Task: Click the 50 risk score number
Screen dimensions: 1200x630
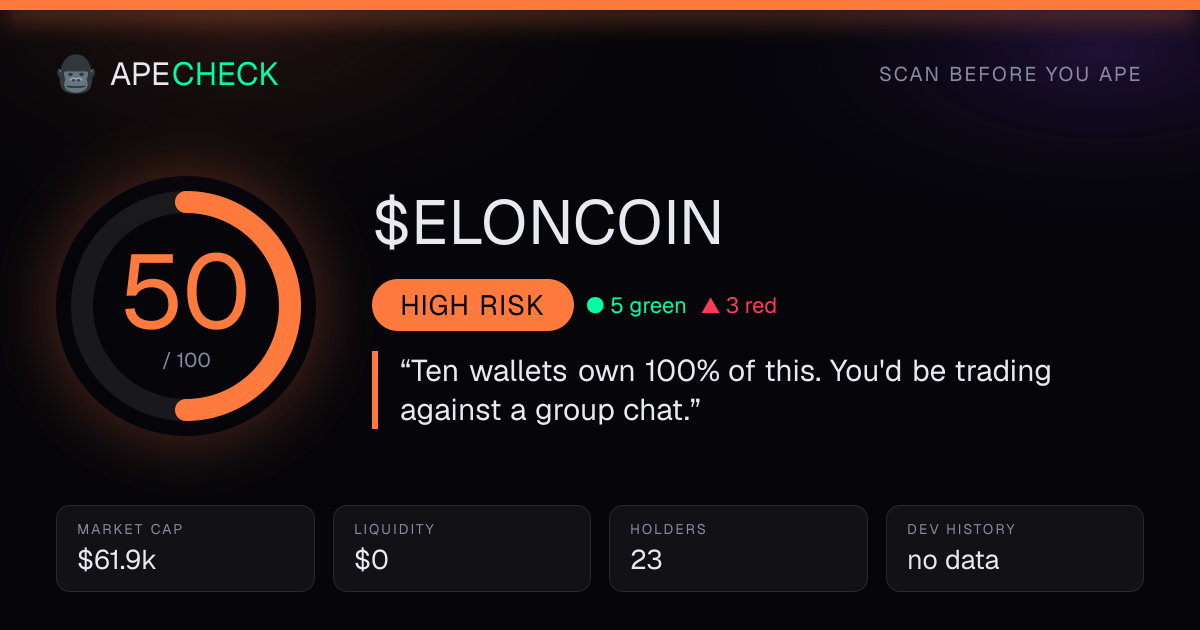Action: (186, 293)
